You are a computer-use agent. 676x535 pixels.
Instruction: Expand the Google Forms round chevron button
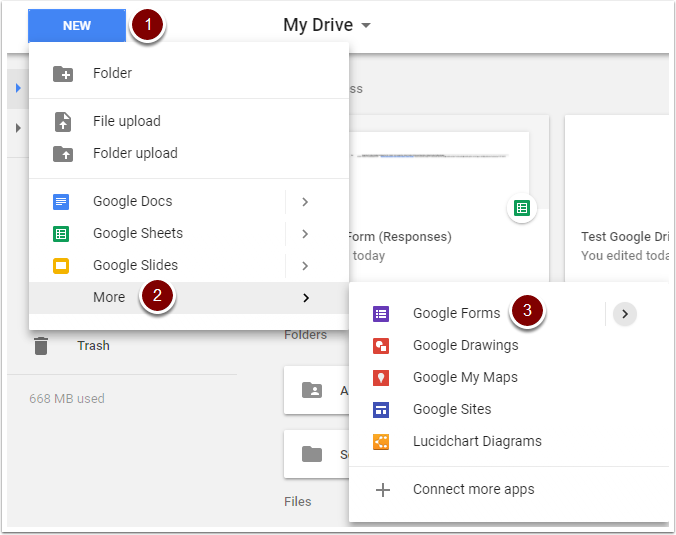pyautogui.click(x=625, y=314)
